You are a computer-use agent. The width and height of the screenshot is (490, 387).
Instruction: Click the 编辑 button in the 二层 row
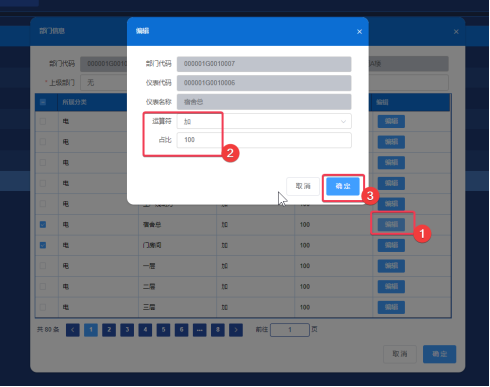click(x=391, y=287)
